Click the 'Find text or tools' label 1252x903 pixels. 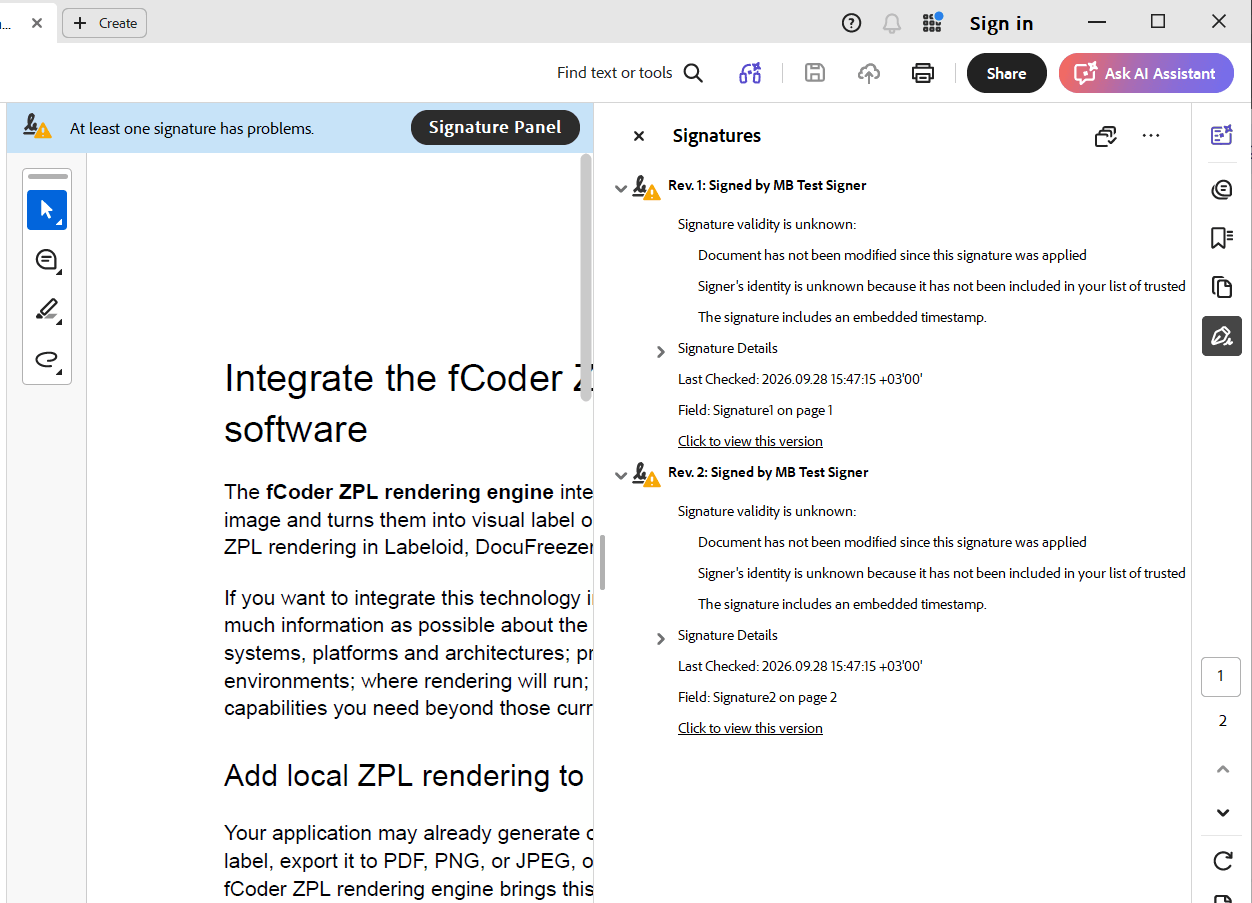coord(614,73)
